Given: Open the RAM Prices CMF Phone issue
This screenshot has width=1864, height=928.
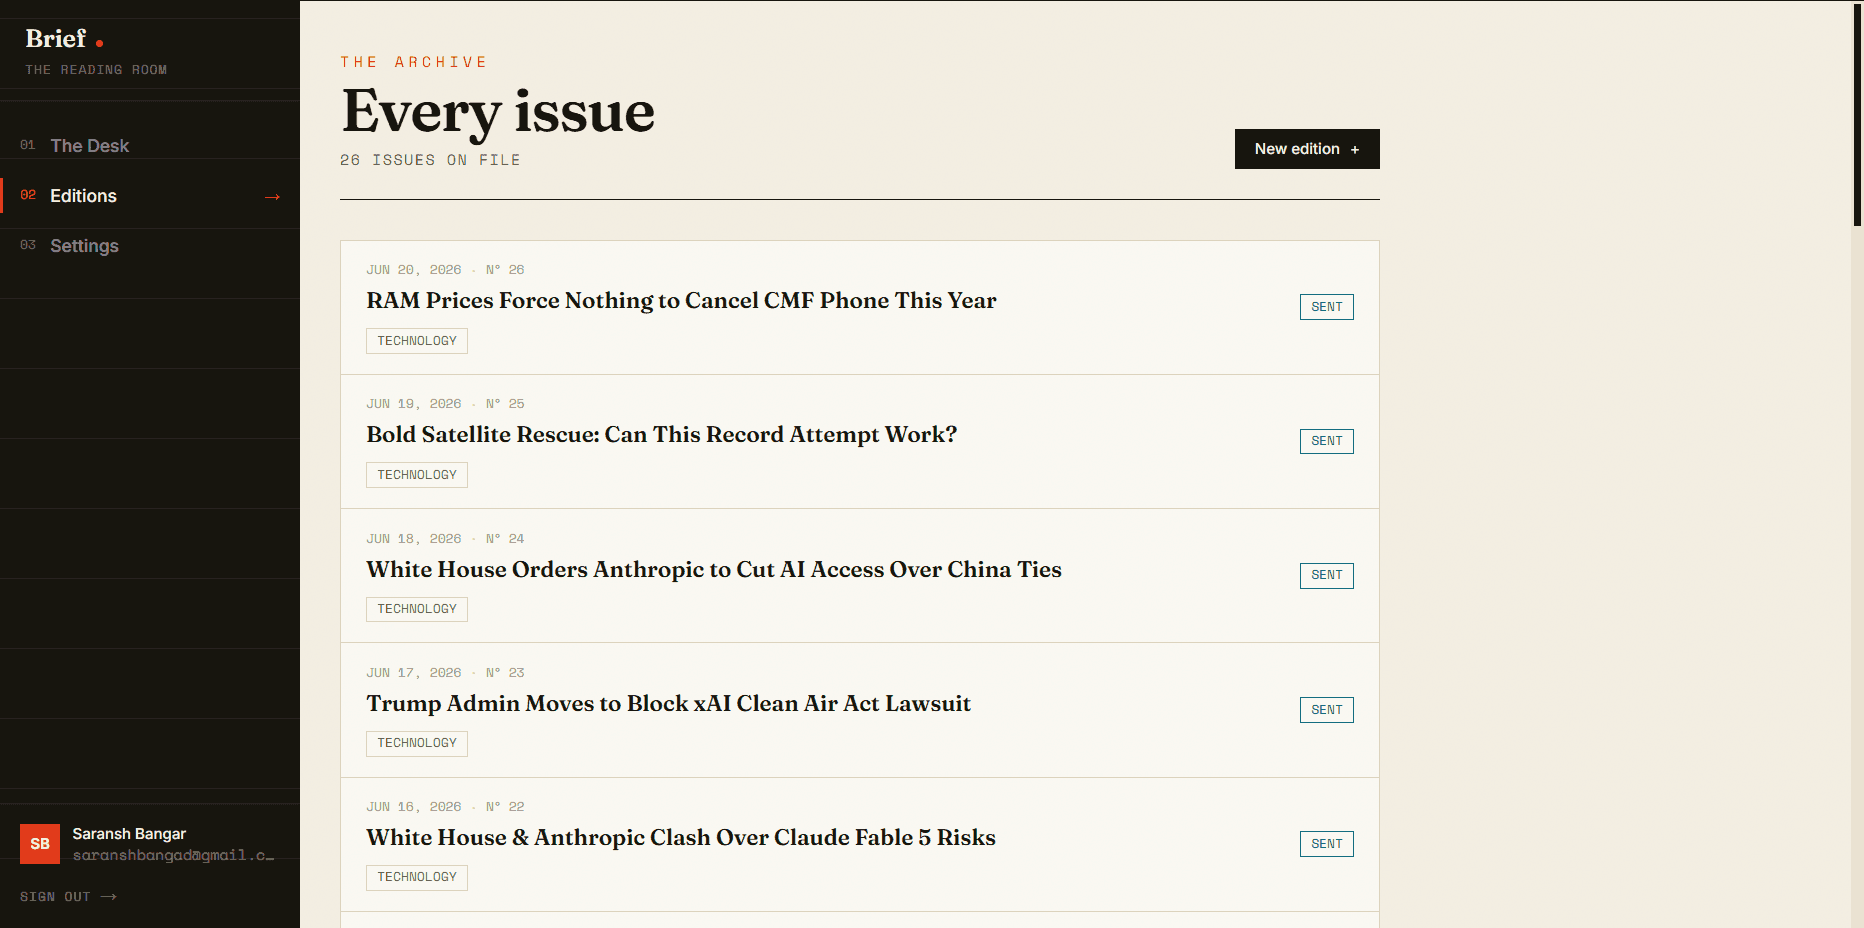Looking at the screenshot, I should (681, 301).
